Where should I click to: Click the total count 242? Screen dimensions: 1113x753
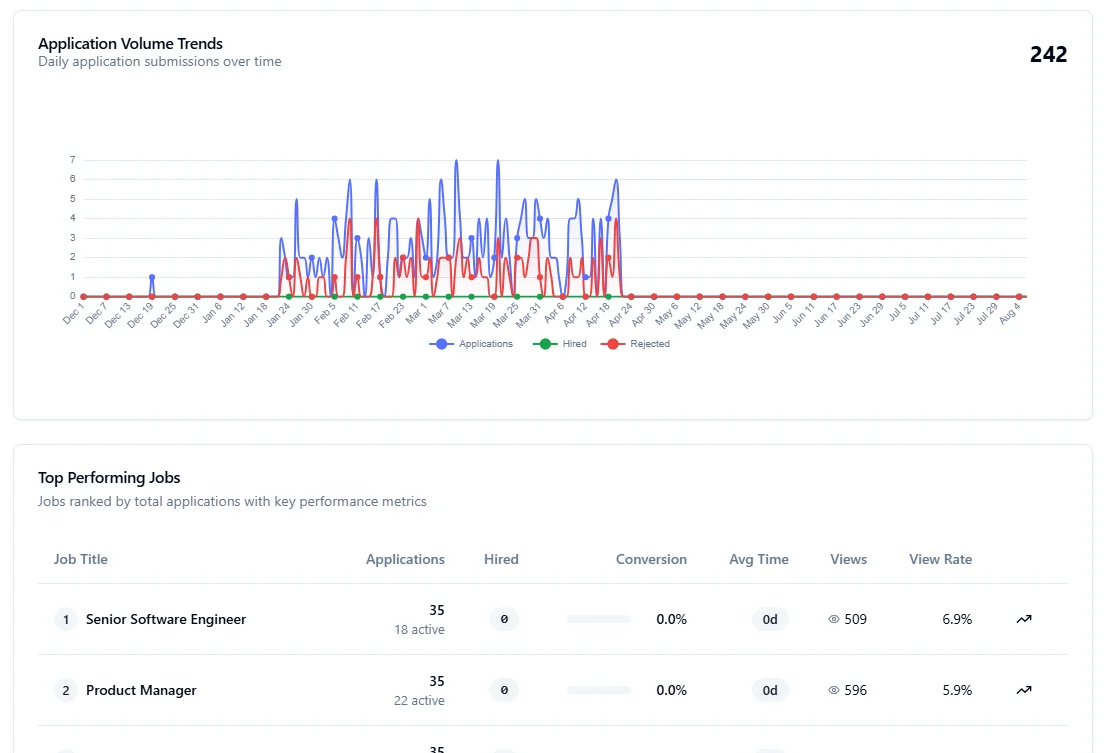1048,55
